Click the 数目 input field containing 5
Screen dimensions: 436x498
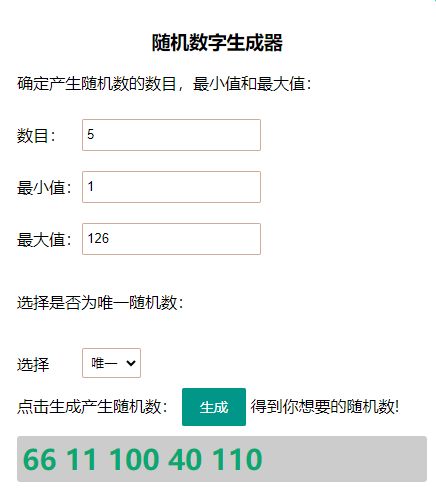(171, 135)
